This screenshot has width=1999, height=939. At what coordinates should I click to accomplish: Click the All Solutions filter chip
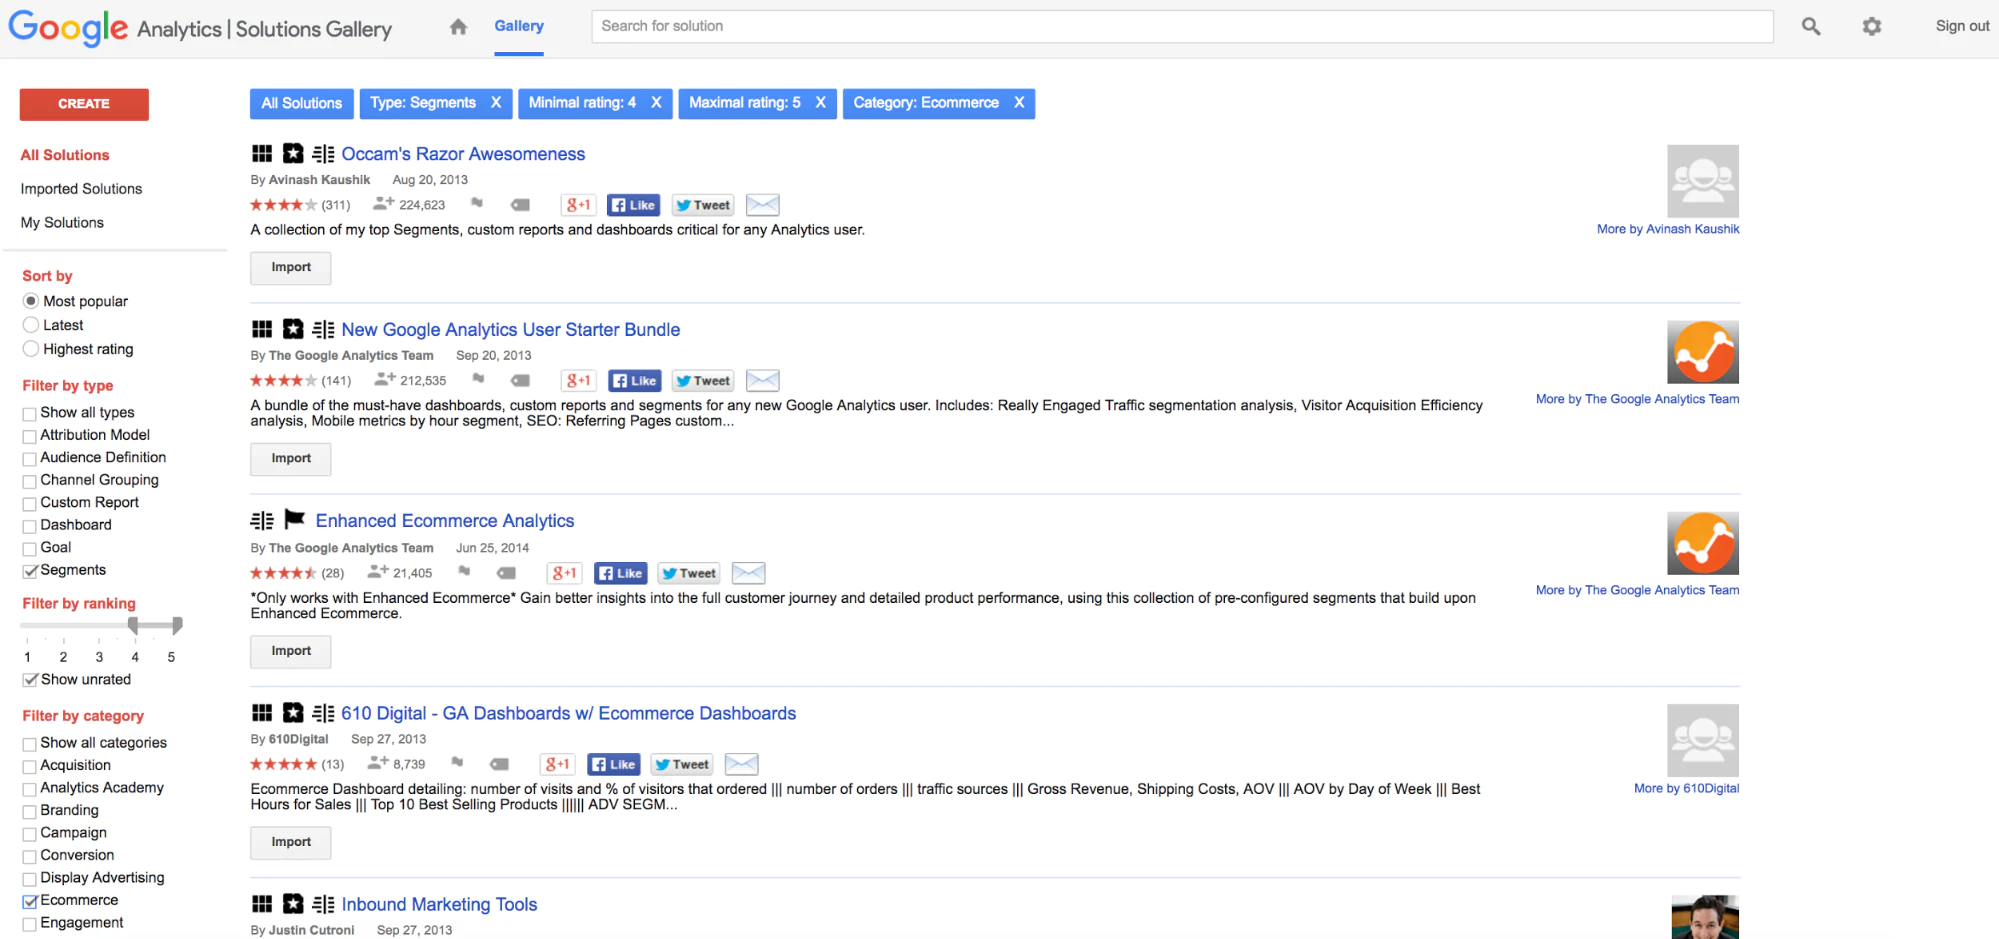point(302,103)
